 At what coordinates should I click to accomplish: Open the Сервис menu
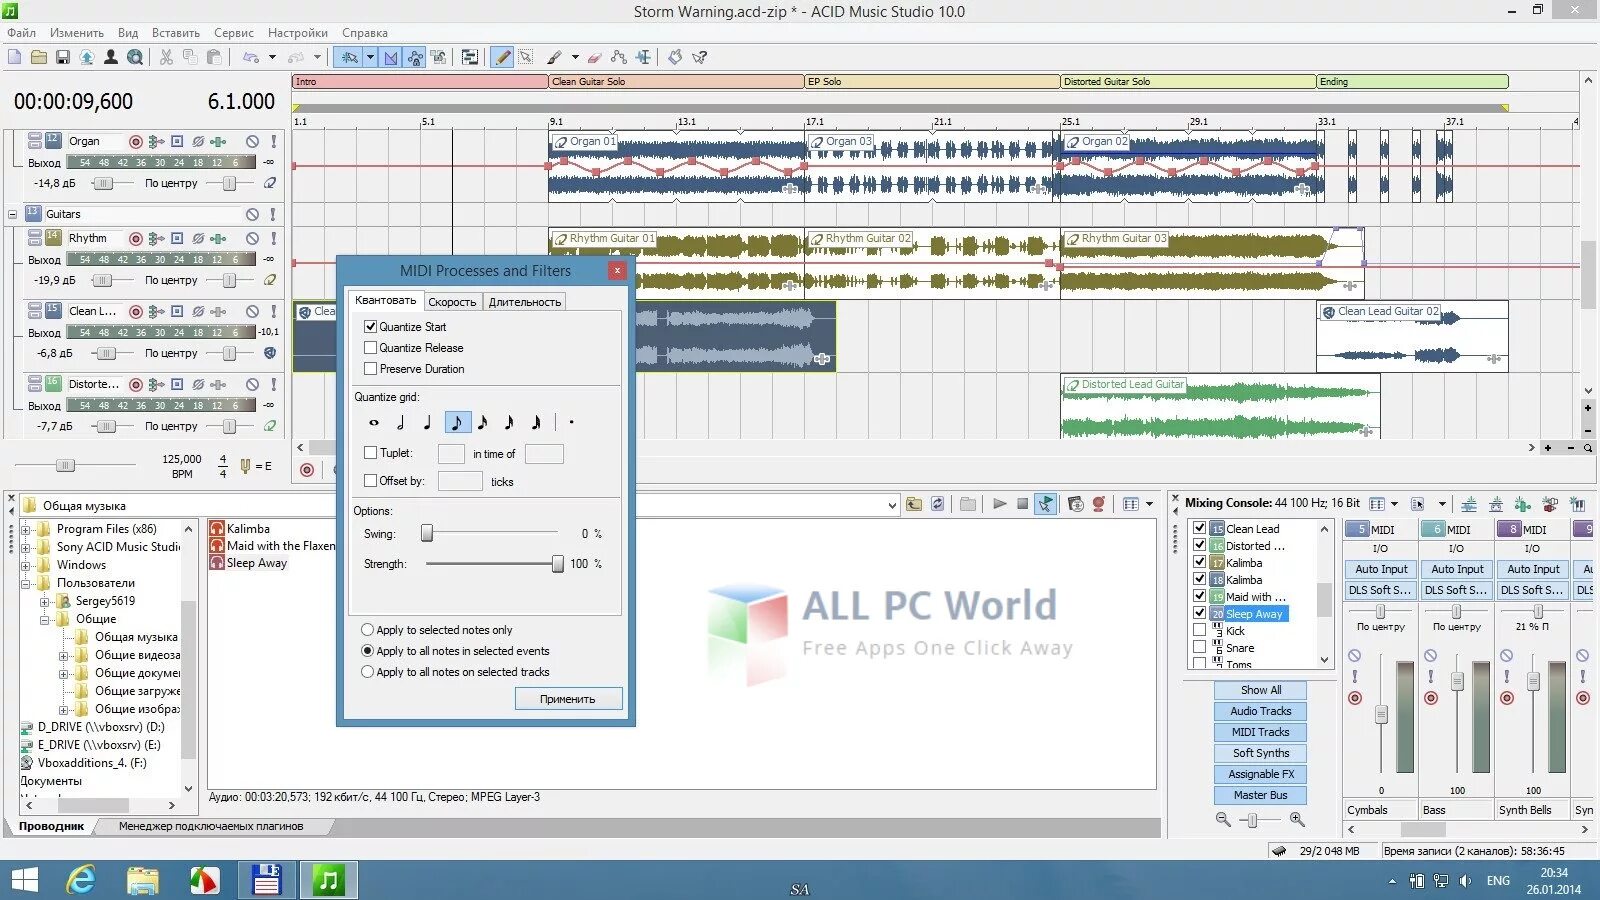[x=233, y=33]
